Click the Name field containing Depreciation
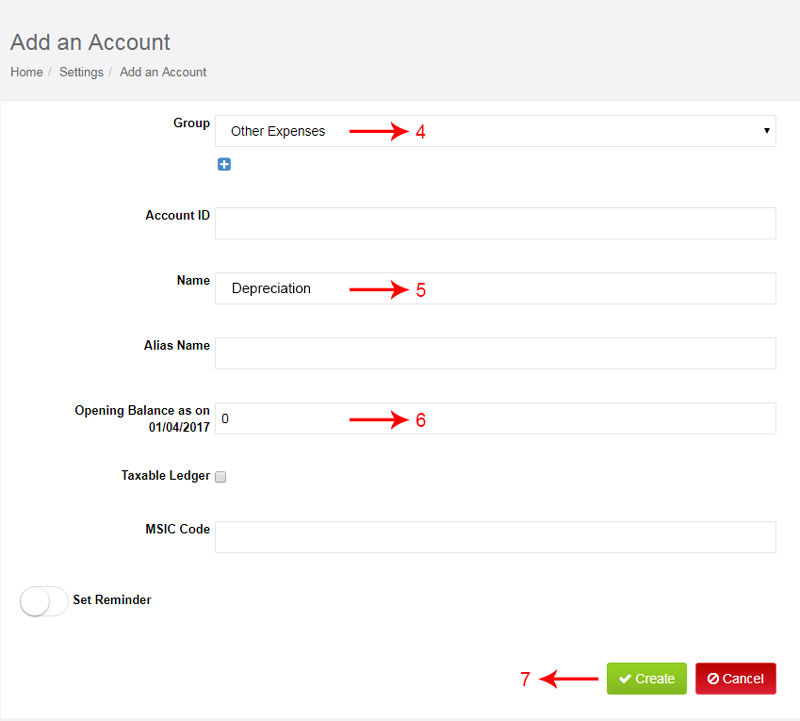Image resolution: width=800 pixels, height=721 pixels. [495, 288]
